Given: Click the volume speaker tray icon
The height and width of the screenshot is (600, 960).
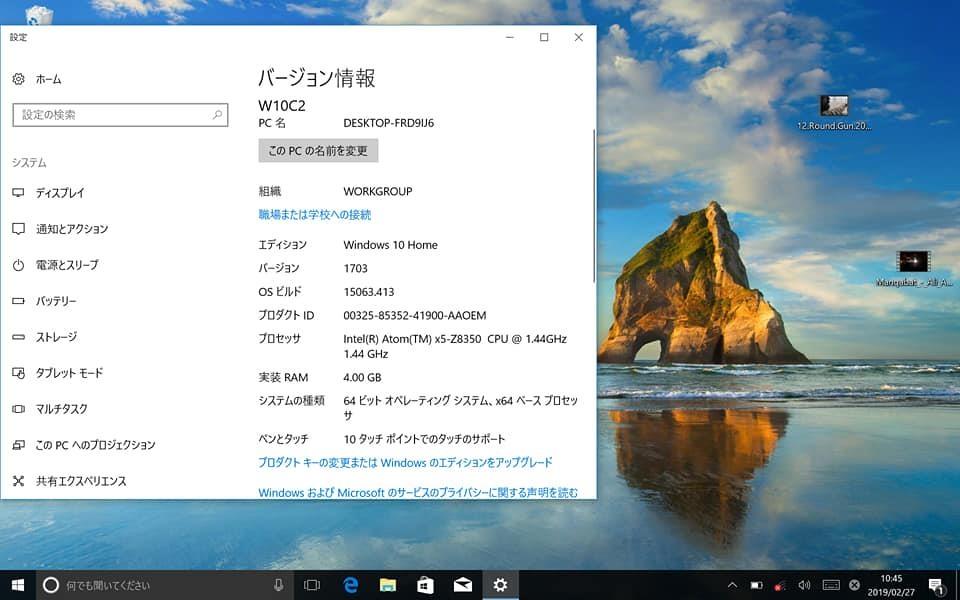Looking at the screenshot, I should pyautogui.click(x=804, y=585).
